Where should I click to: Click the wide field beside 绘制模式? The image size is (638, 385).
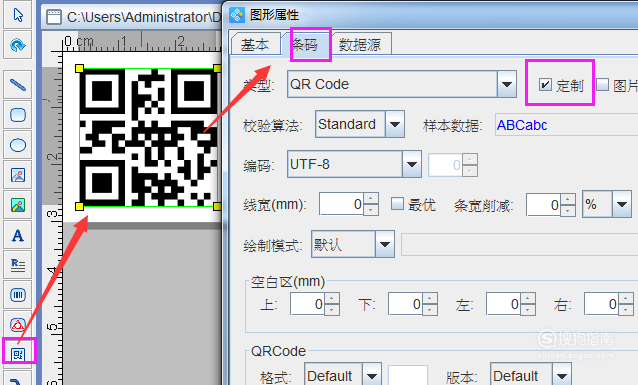pyautogui.click(x=519, y=244)
